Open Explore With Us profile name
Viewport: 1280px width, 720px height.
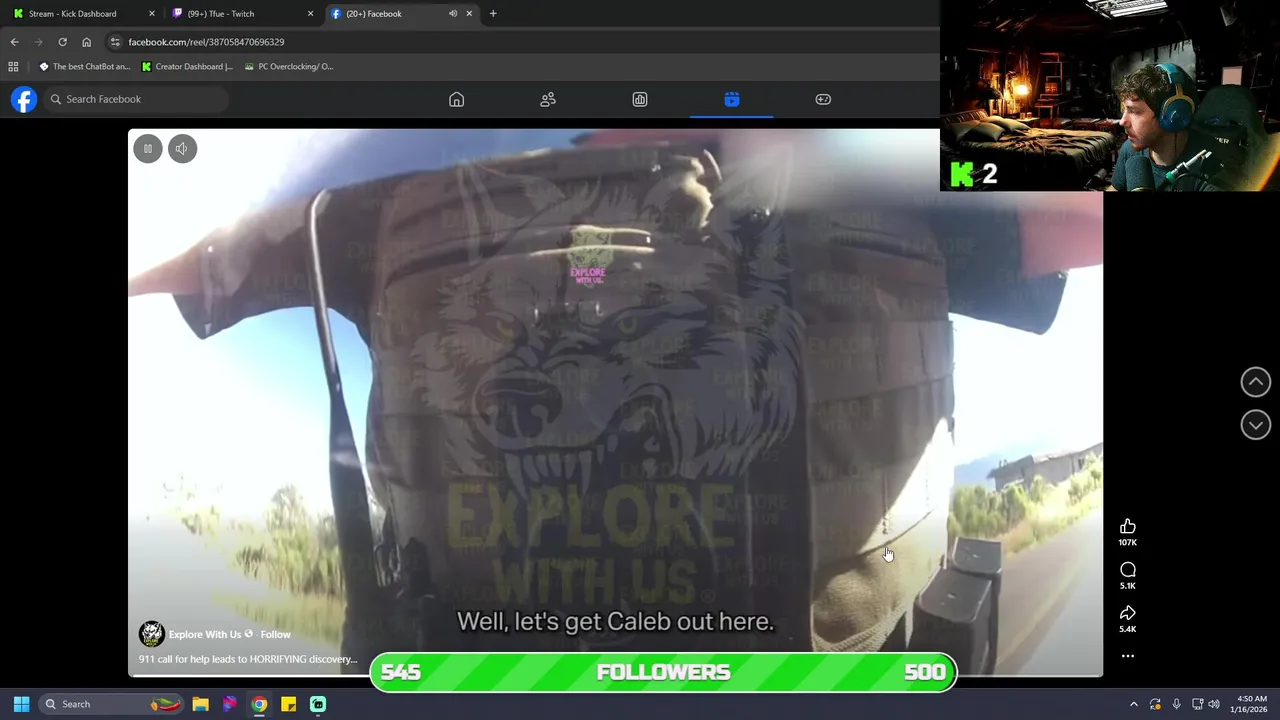pyautogui.click(x=205, y=634)
